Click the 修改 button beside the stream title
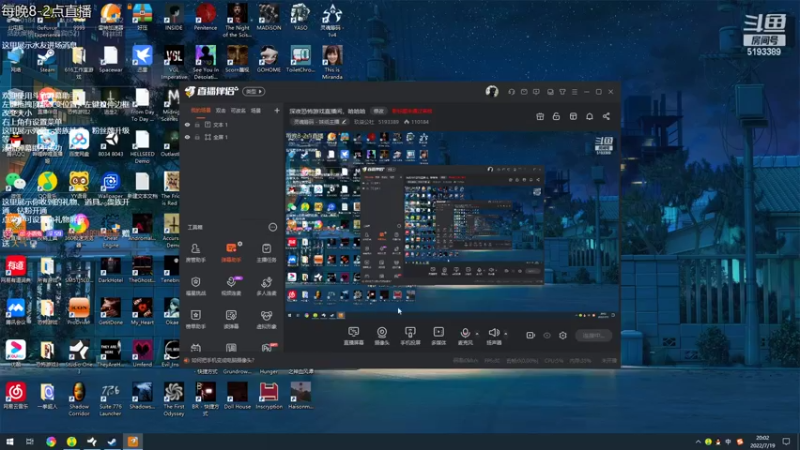This screenshot has height=450, width=800. 378,111
